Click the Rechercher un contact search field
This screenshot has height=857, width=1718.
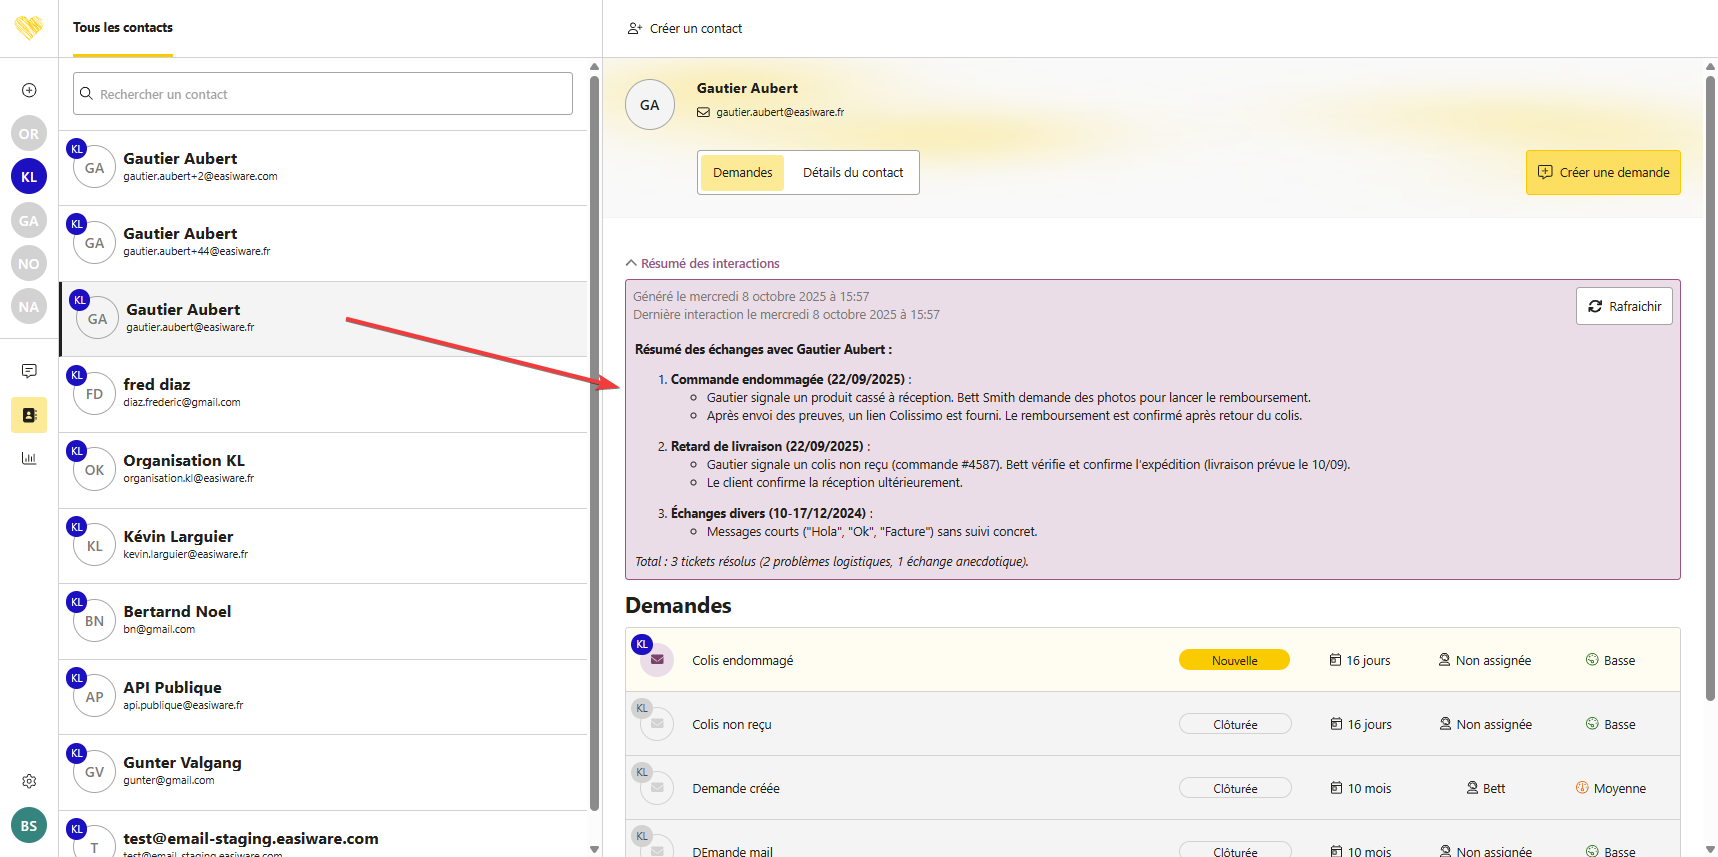point(323,94)
